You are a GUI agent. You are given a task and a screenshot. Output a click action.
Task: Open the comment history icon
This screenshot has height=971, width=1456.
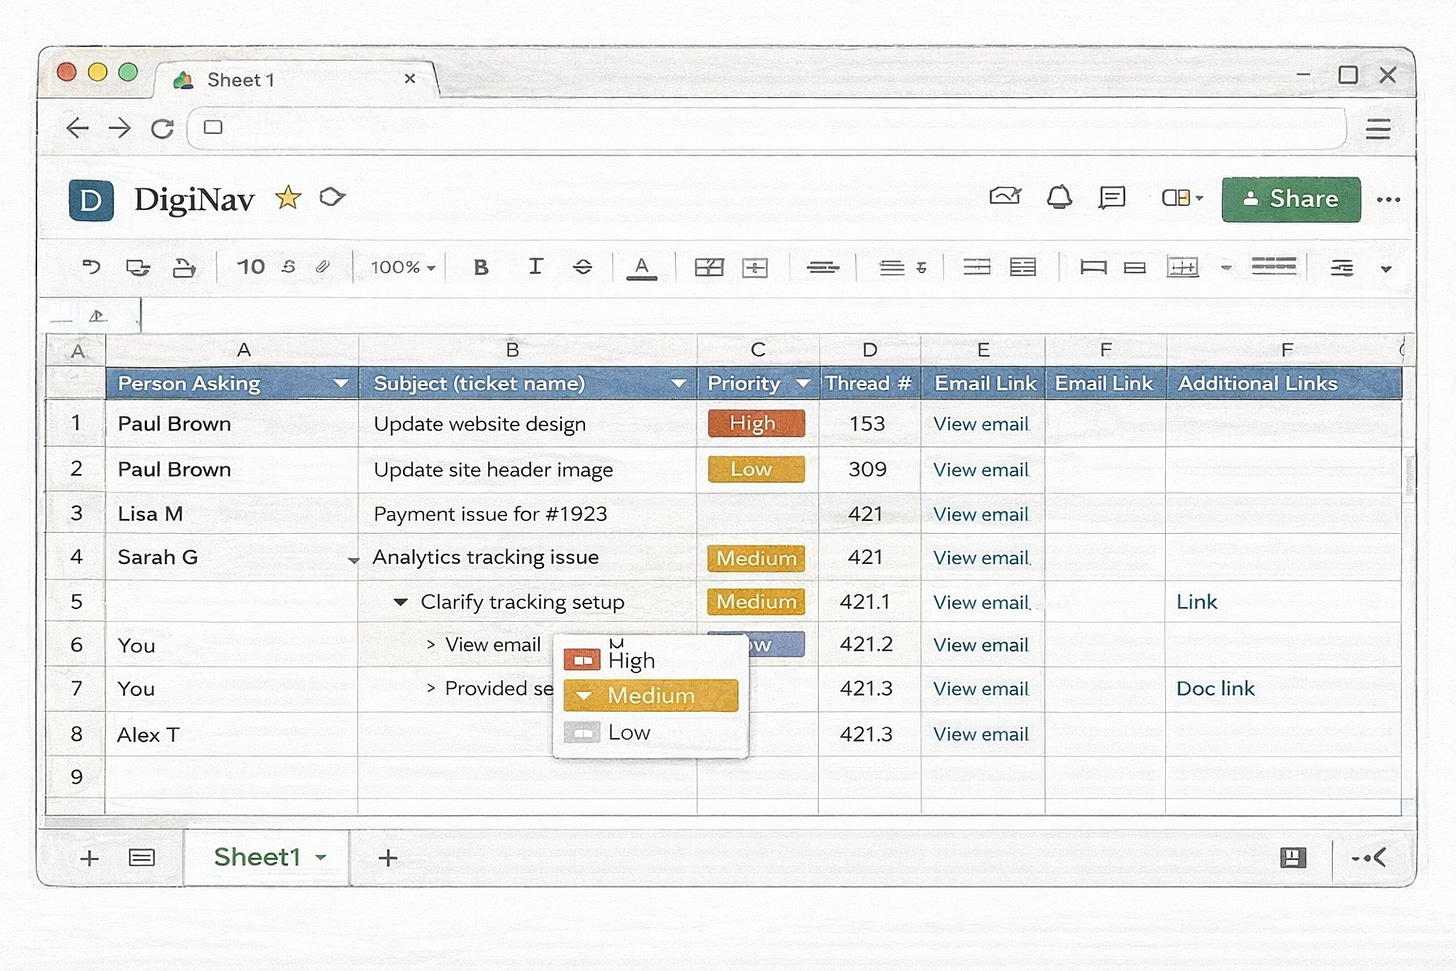tap(1111, 198)
